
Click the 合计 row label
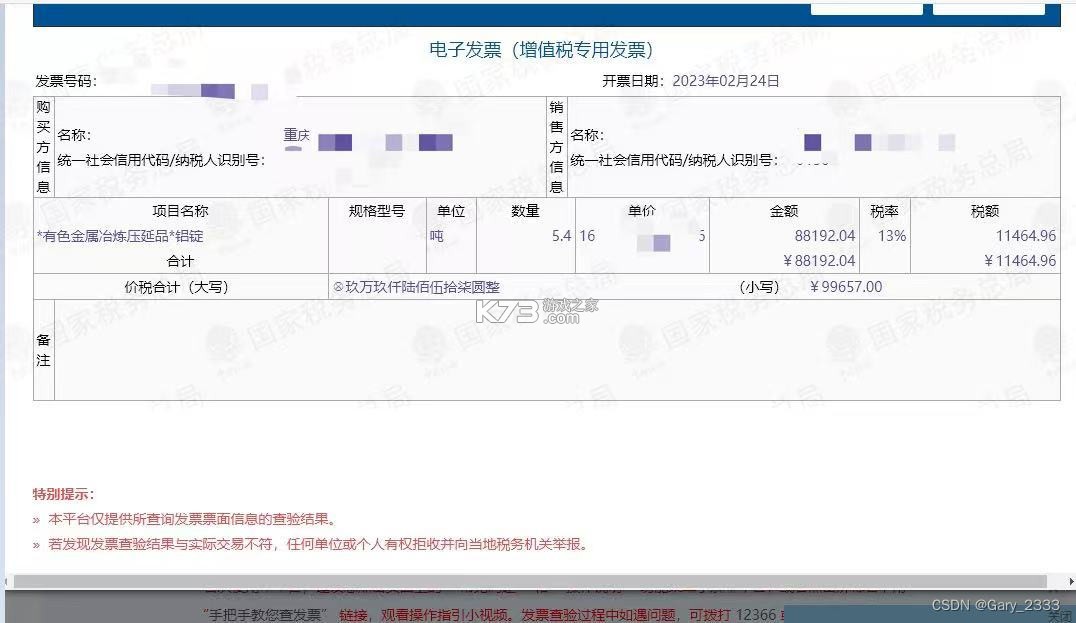180,261
